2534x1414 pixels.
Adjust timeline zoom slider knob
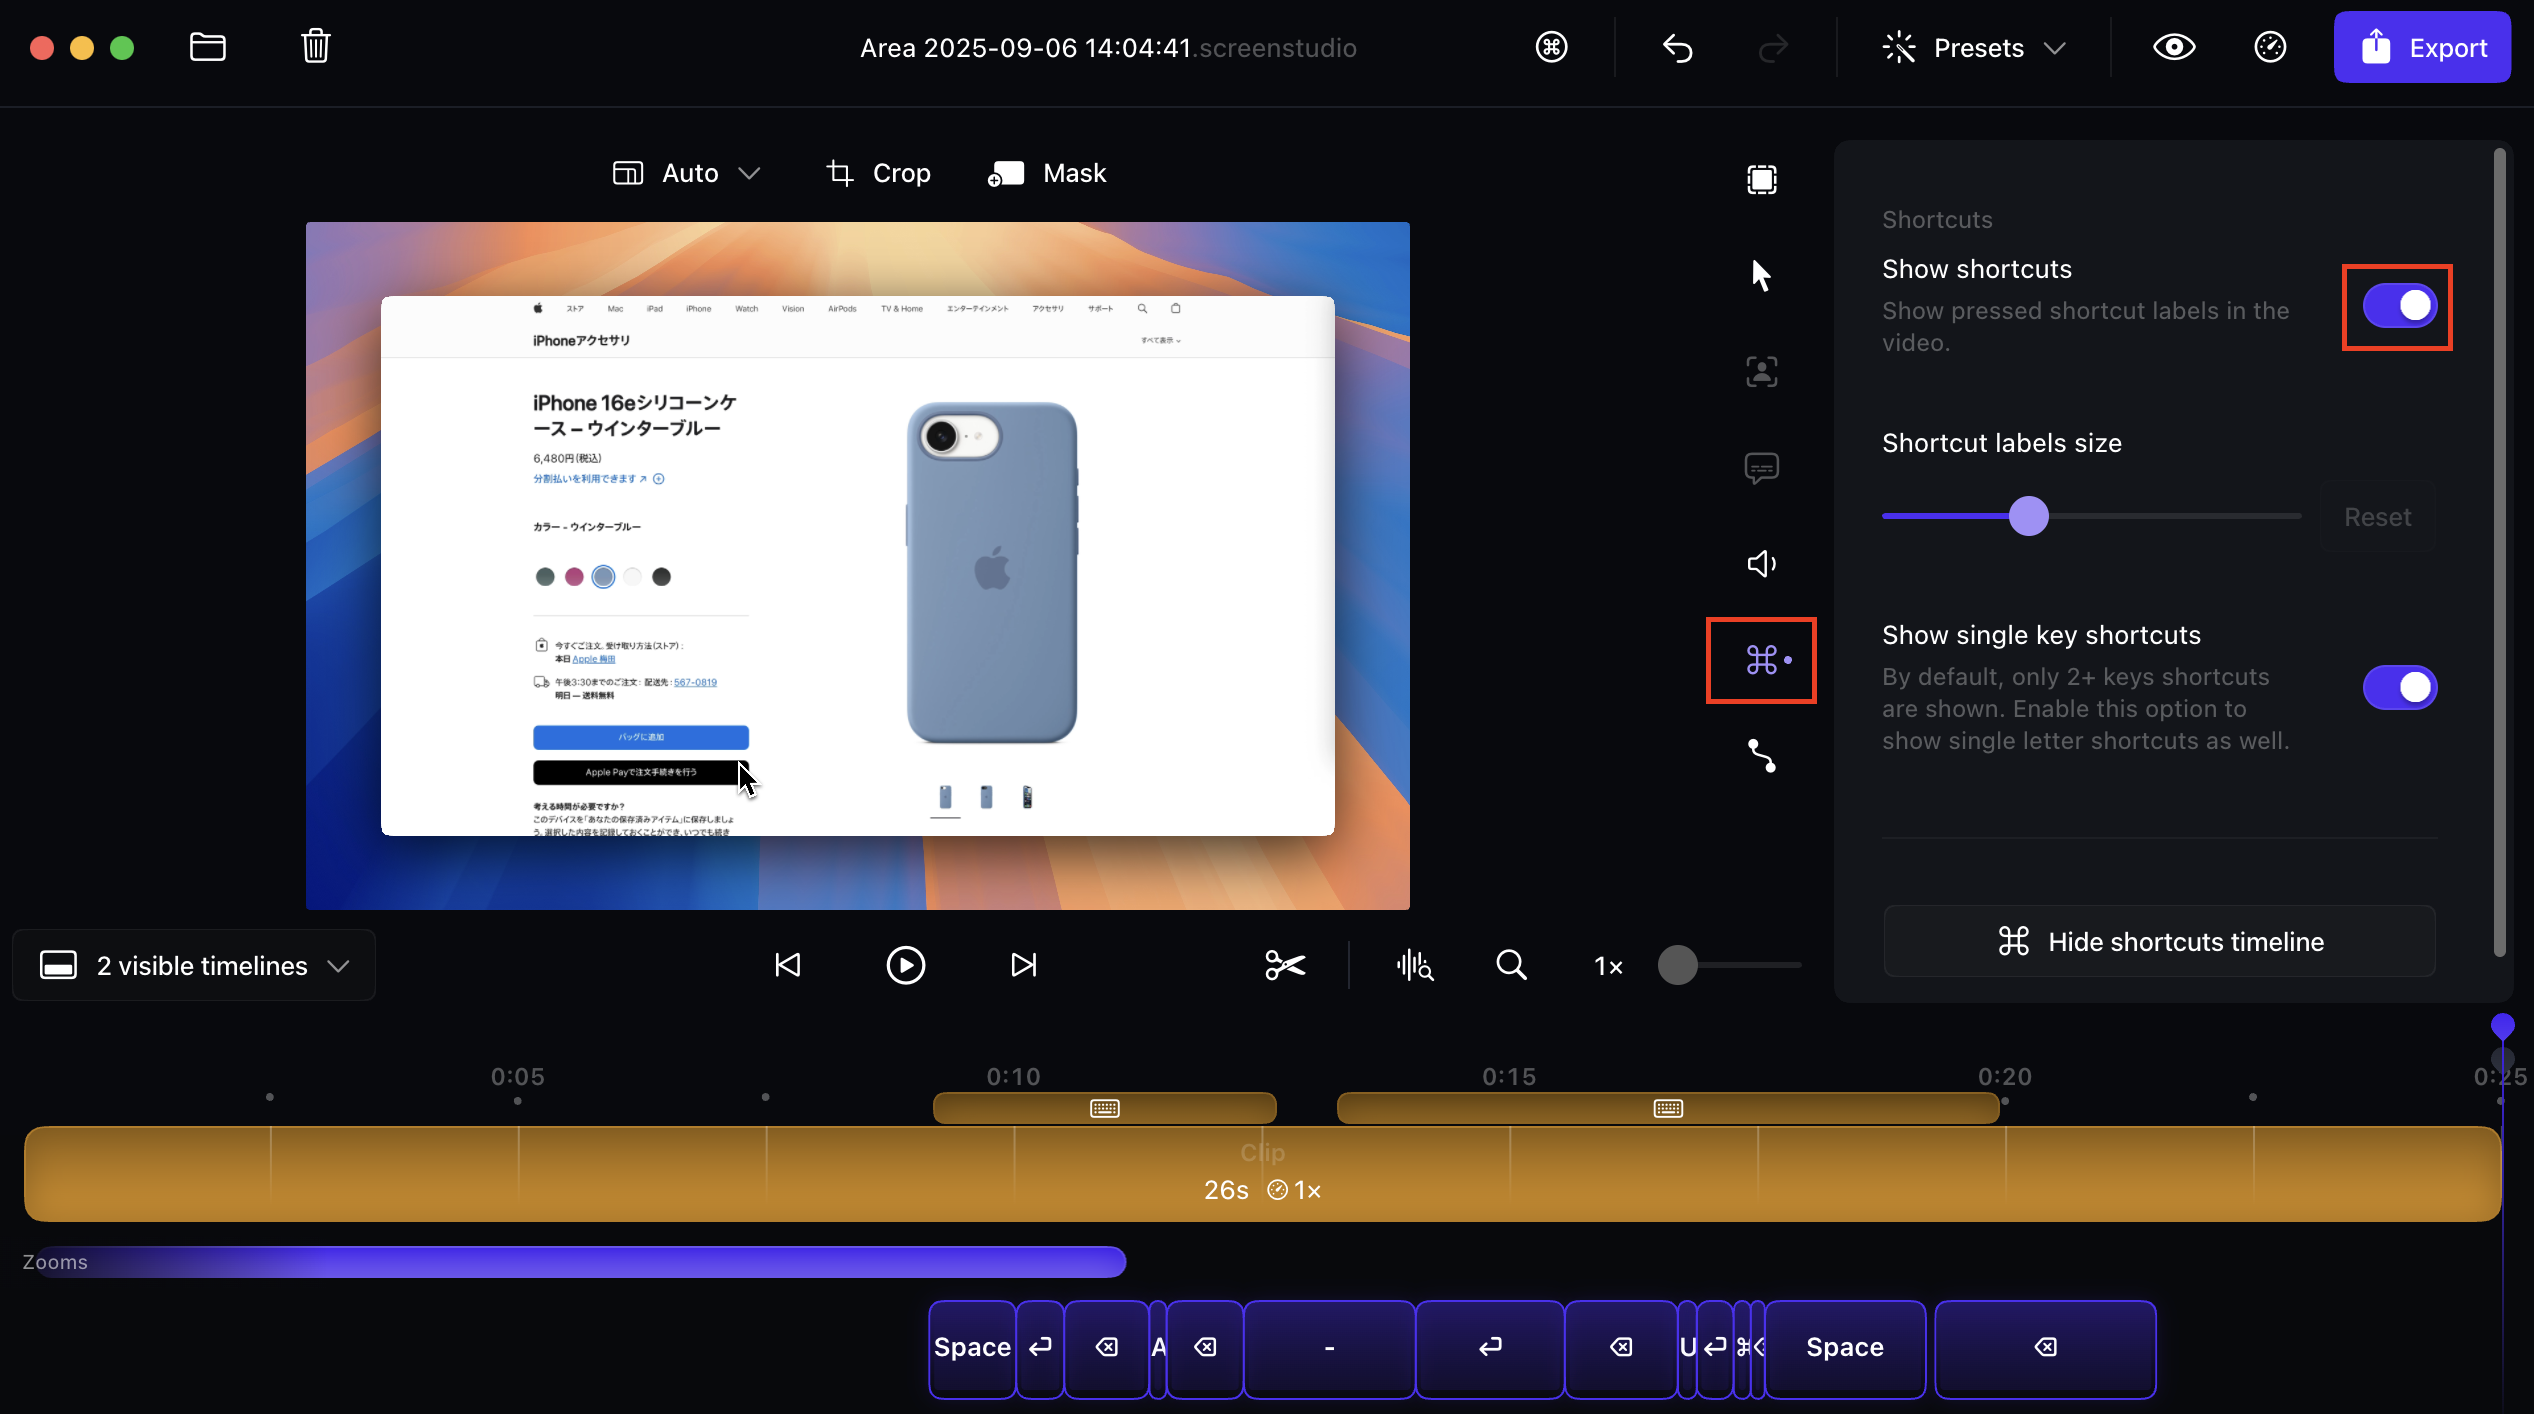[1677, 965]
